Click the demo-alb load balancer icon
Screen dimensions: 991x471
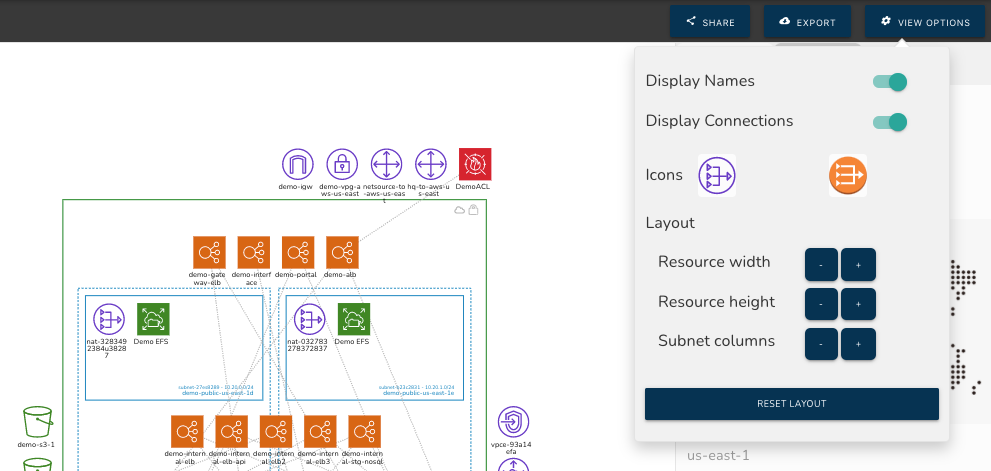(342, 252)
